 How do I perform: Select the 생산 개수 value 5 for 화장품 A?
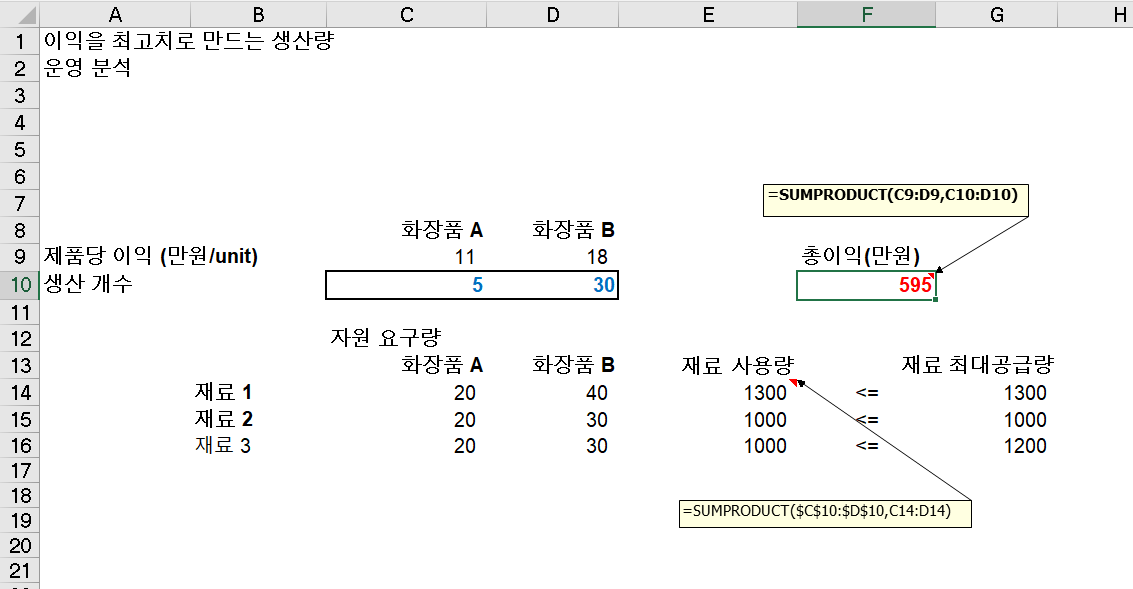(405, 284)
